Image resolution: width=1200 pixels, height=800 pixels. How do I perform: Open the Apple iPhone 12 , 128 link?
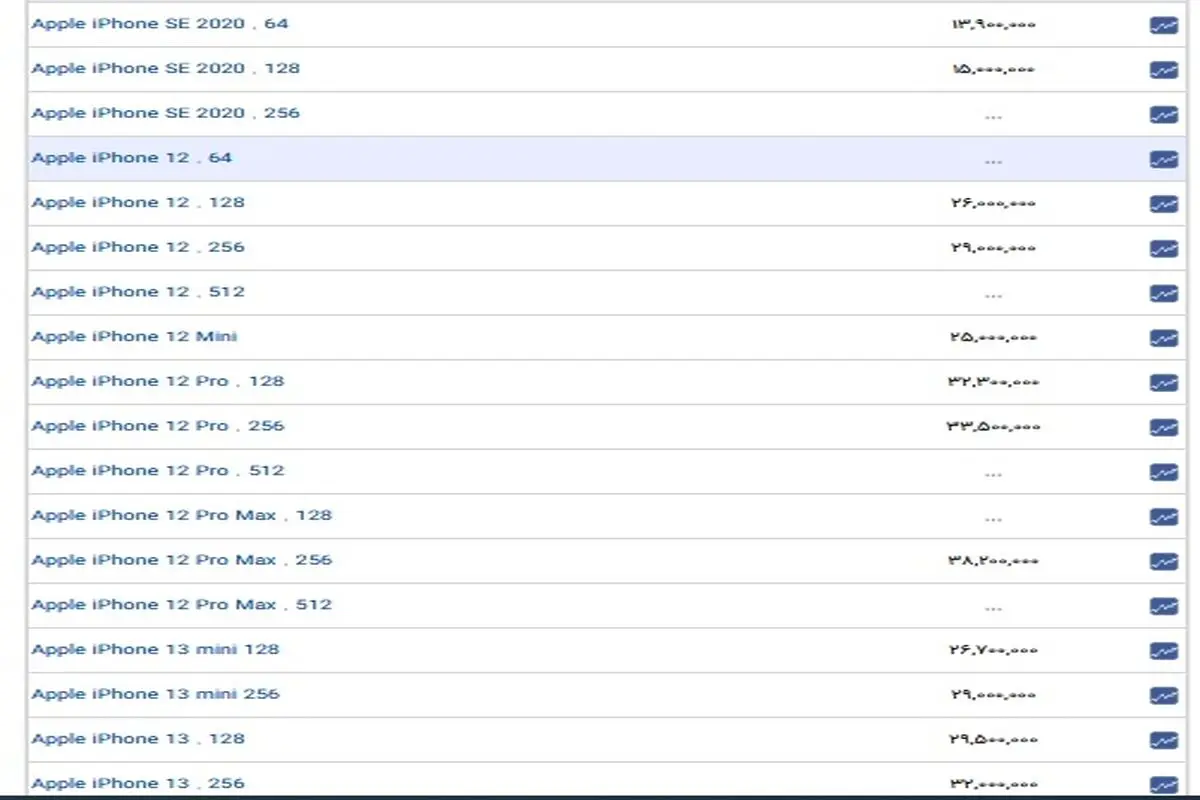tap(138, 202)
